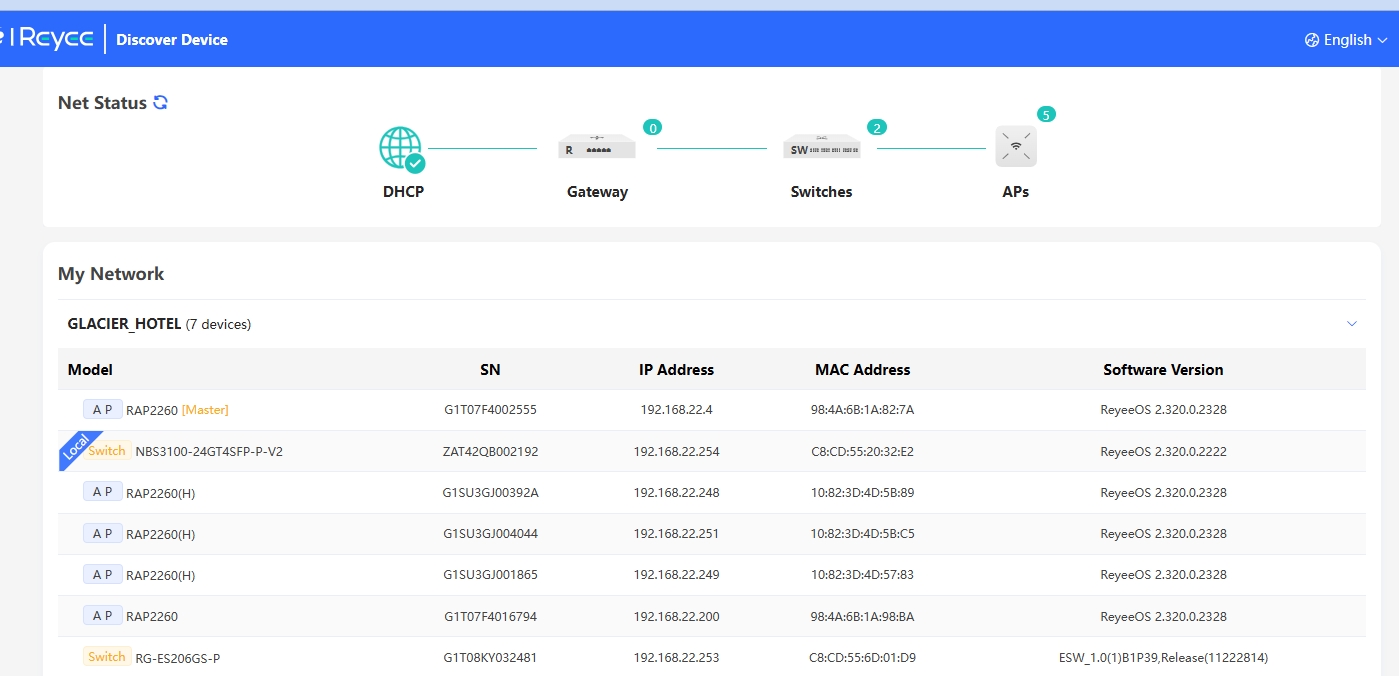This screenshot has height=676, width=1399.
Task: Click MAC address 10:82:3D:4D:5B:C5
Action: pos(862,533)
